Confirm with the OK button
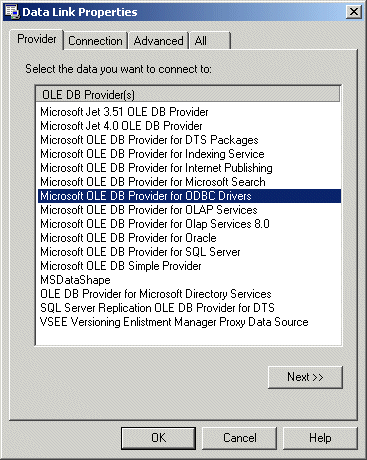Viewport: 367px width, 460px height. 158,438
